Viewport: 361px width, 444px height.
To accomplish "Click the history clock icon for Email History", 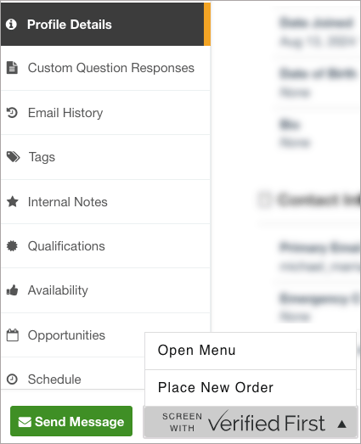I will click(12, 113).
